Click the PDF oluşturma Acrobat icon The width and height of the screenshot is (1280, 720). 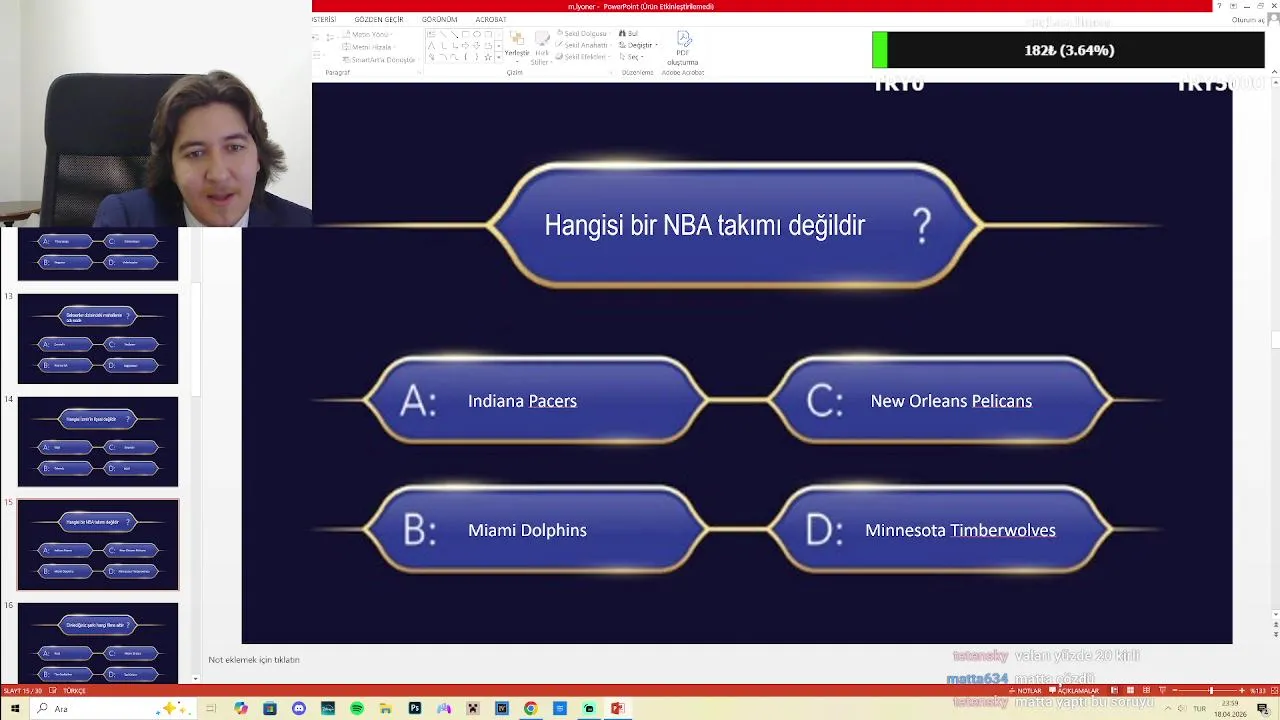(x=683, y=49)
